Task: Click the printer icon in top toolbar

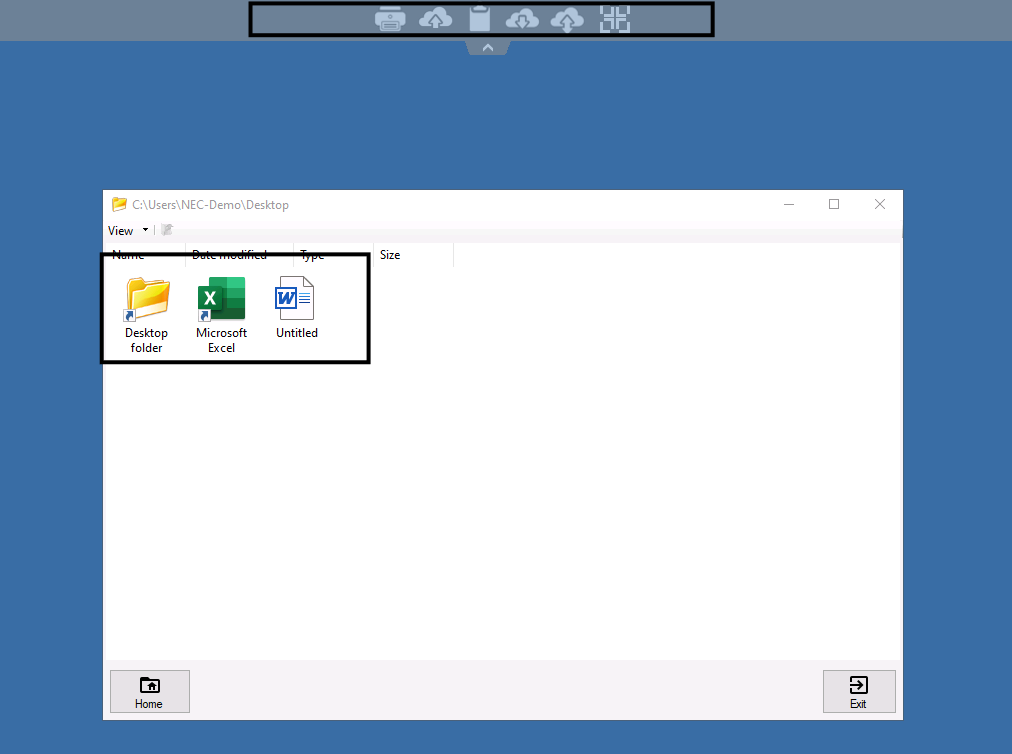Action: pyautogui.click(x=390, y=19)
